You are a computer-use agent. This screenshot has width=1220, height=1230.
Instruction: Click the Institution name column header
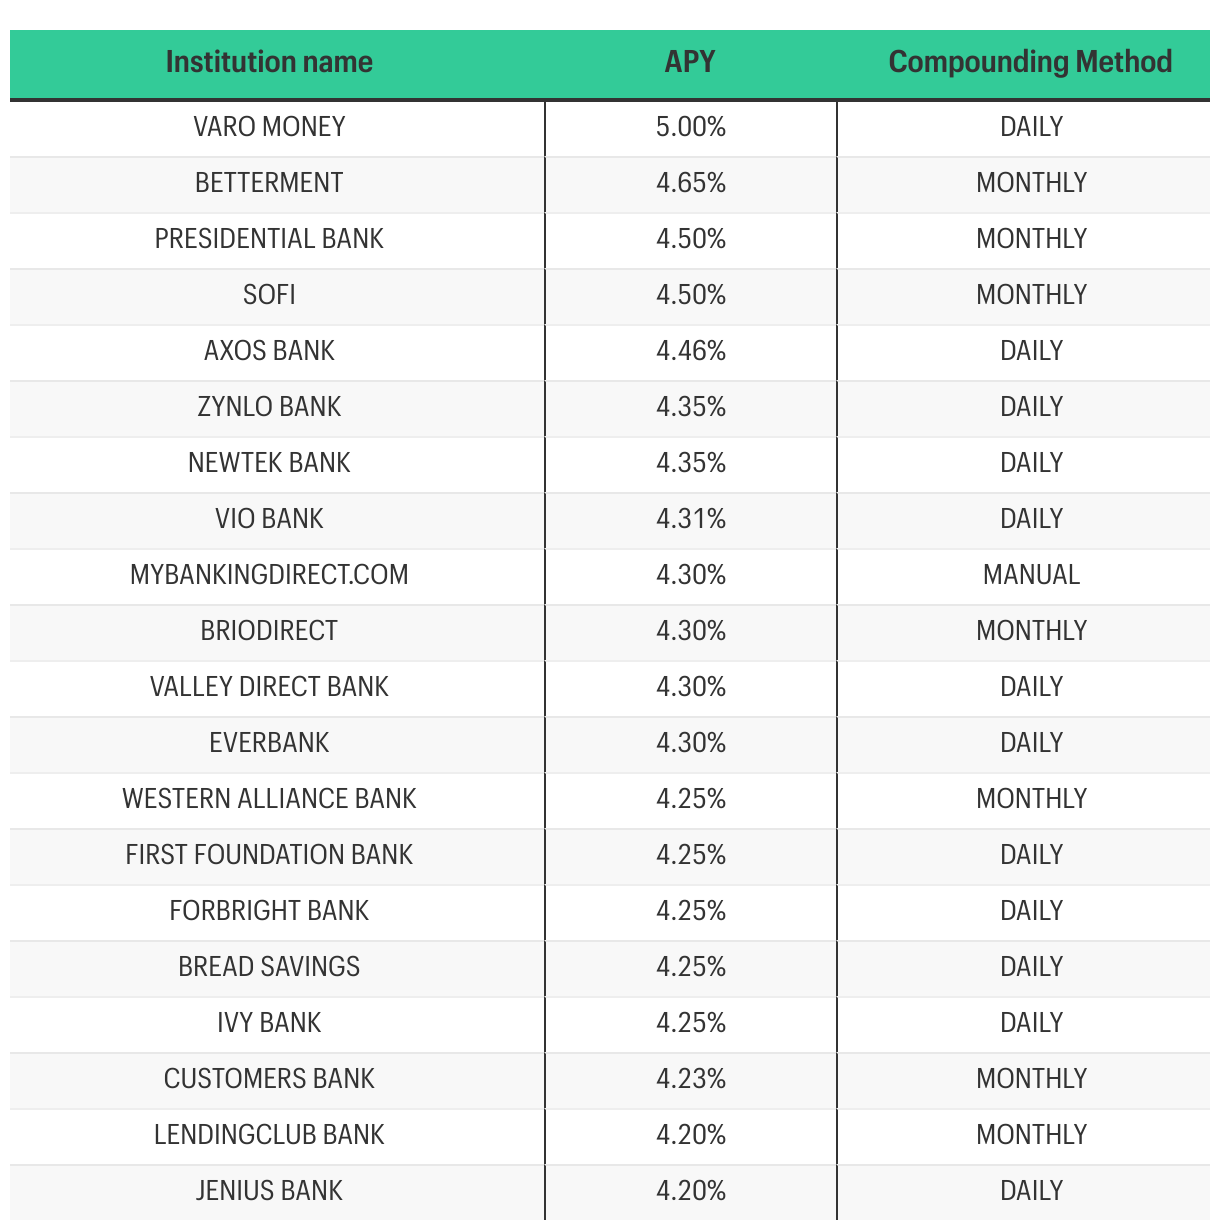(x=269, y=62)
